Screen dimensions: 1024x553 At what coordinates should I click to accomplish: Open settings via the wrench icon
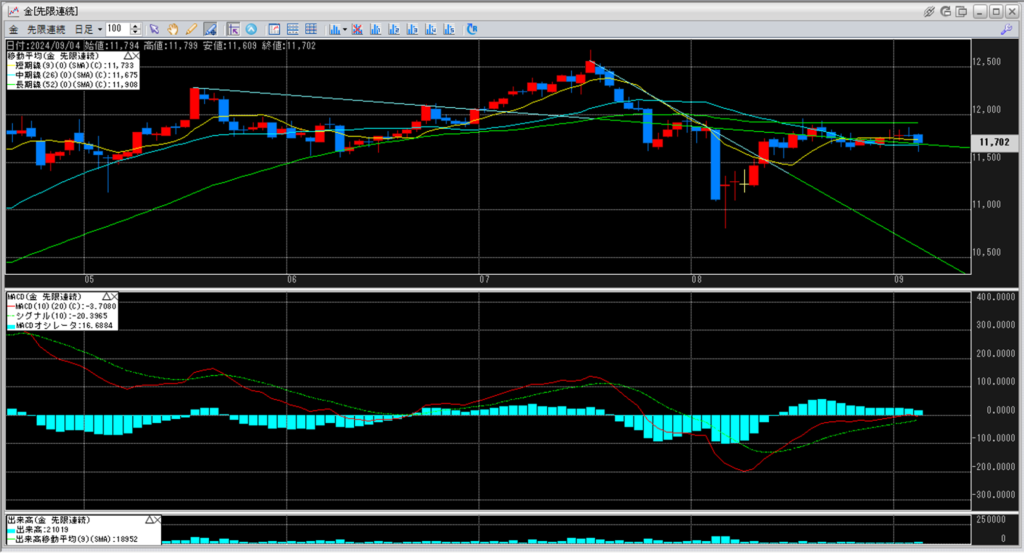tap(1006, 29)
